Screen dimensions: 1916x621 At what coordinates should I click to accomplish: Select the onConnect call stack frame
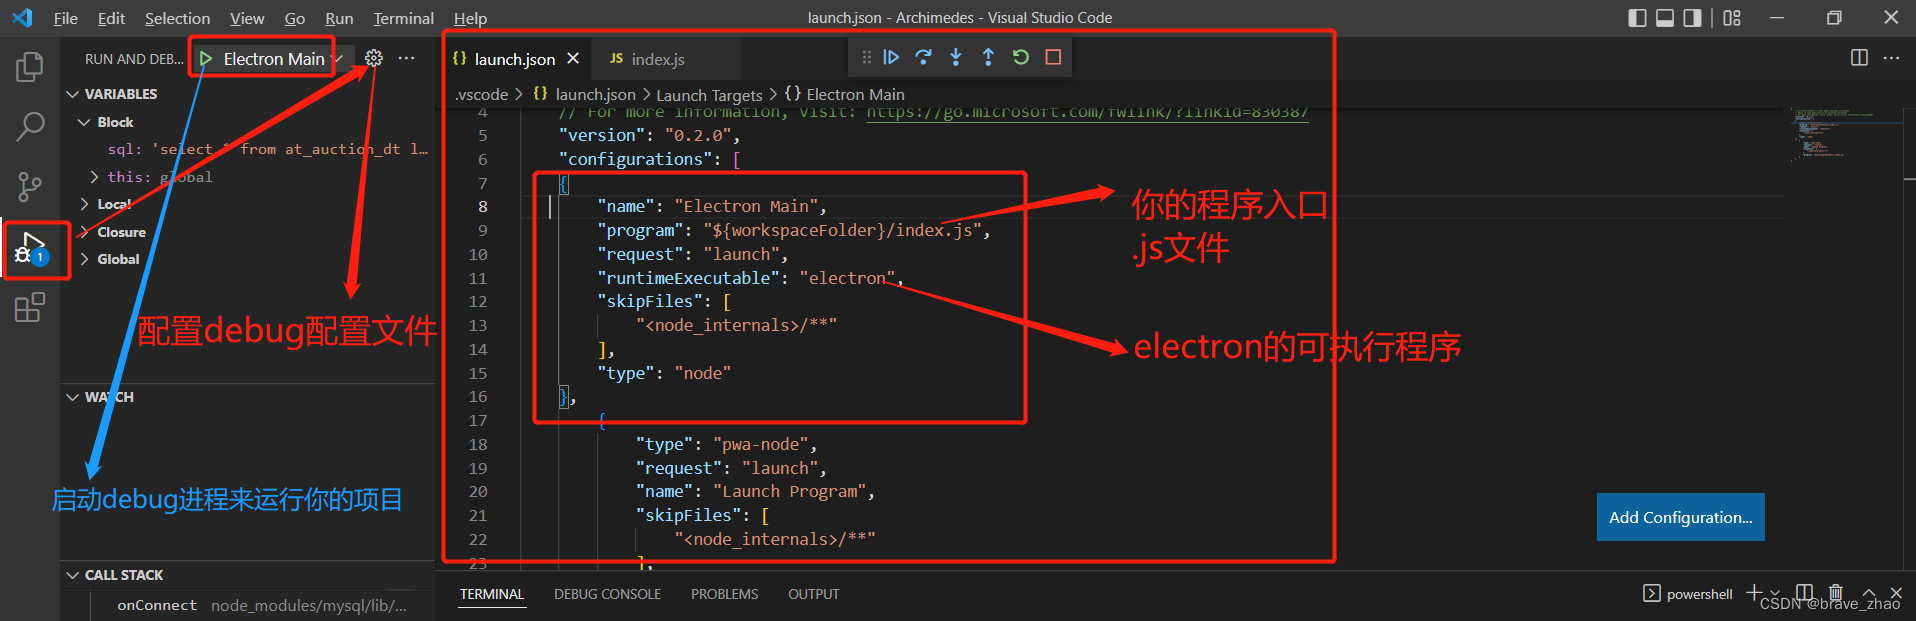click(x=260, y=605)
